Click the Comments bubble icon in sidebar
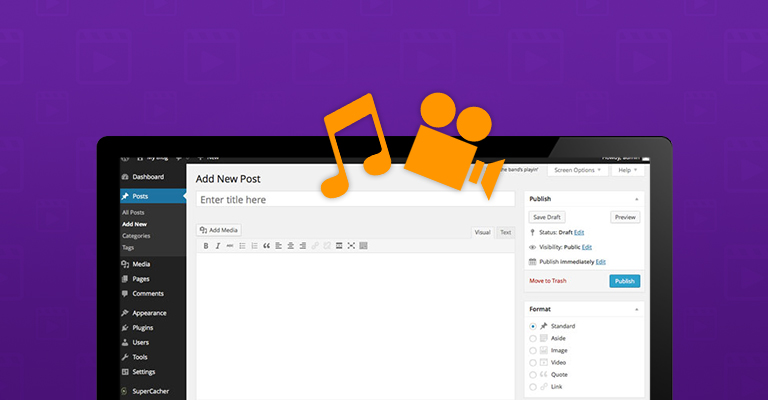The image size is (768, 400). point(125,293)
